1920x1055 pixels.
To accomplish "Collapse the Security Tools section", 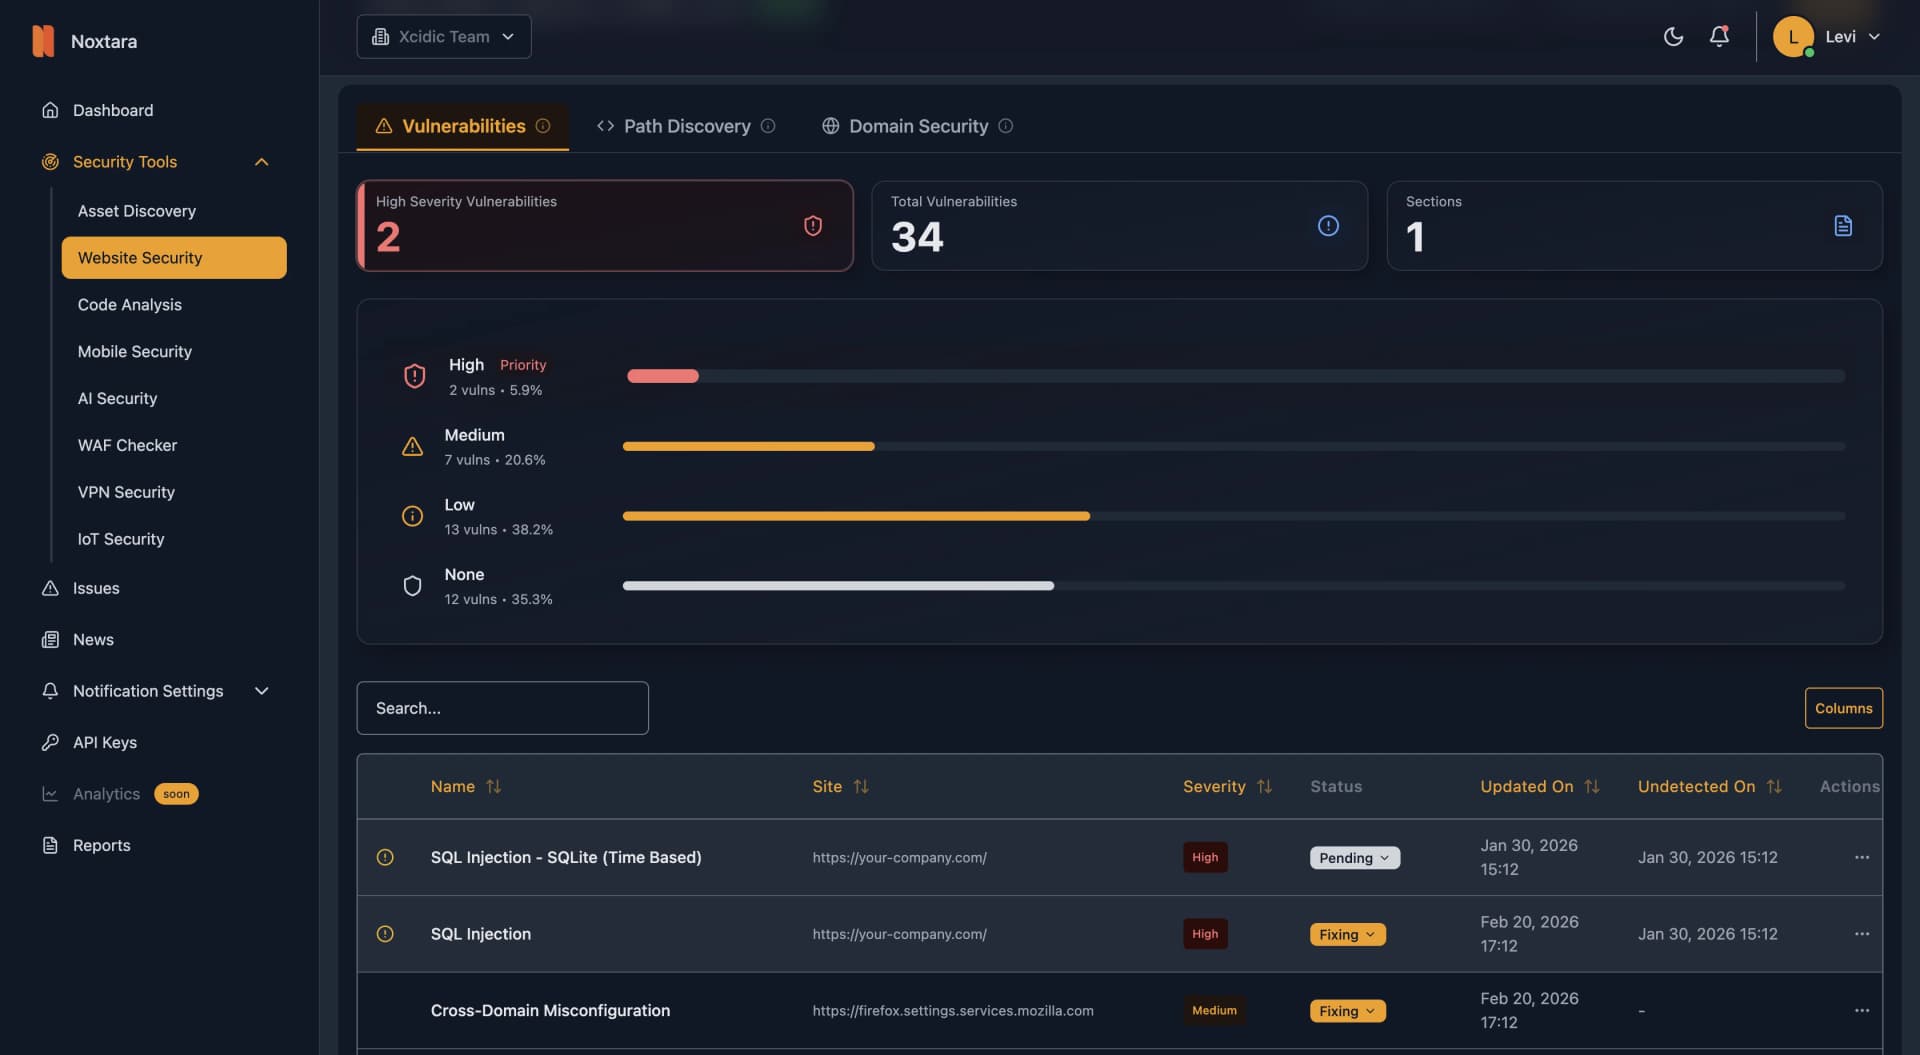I will point(261,161).
